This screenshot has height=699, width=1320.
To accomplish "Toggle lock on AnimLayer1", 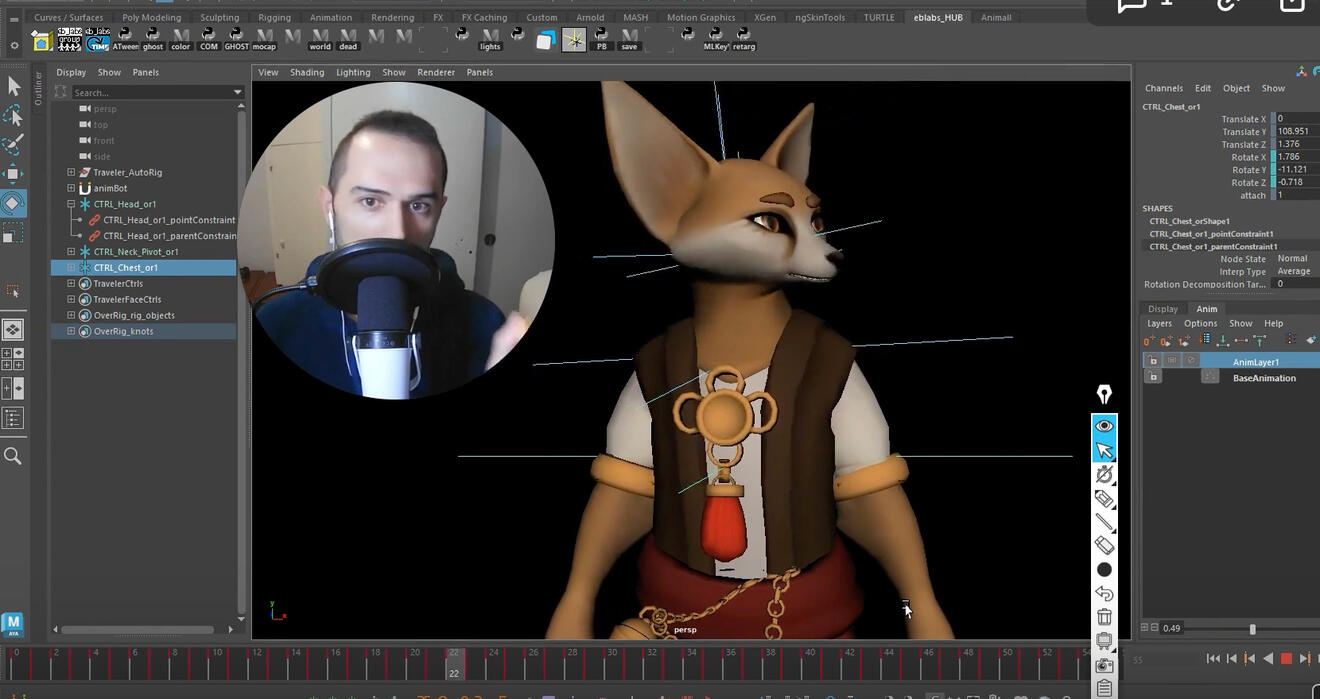I will [1153, 361].
